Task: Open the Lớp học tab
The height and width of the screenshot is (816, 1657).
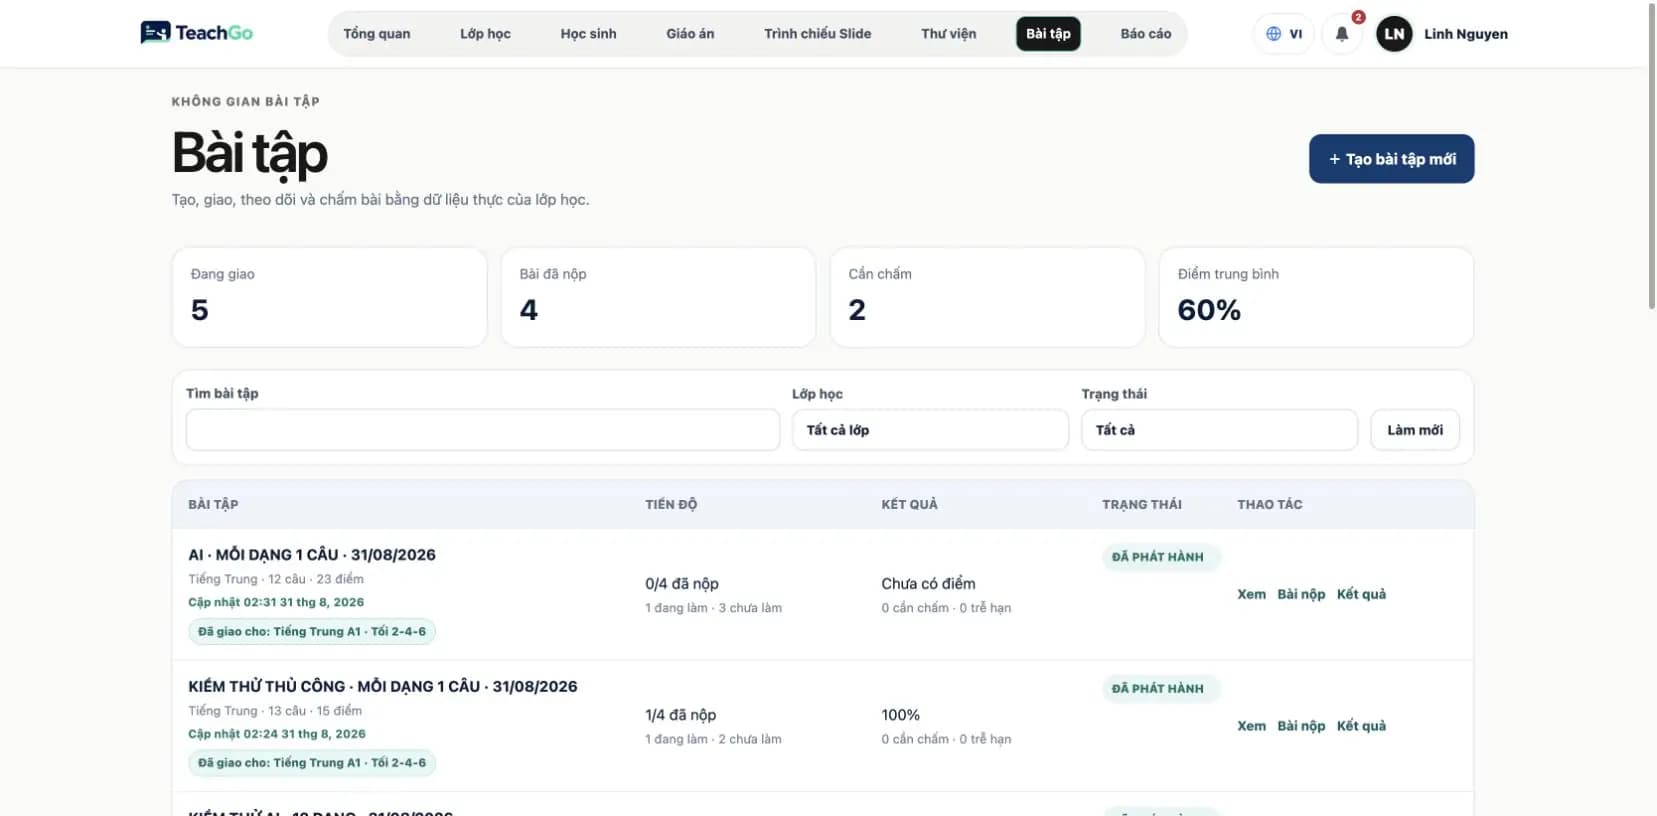Action: coord(485,34)
